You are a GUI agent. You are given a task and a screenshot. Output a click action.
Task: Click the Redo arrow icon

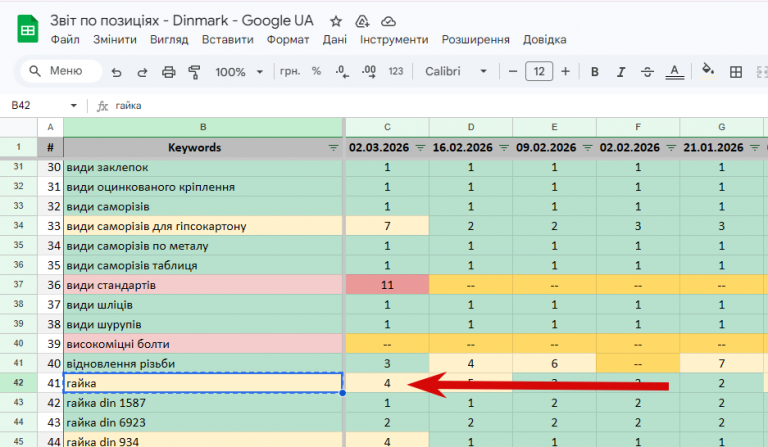[142, 72]
